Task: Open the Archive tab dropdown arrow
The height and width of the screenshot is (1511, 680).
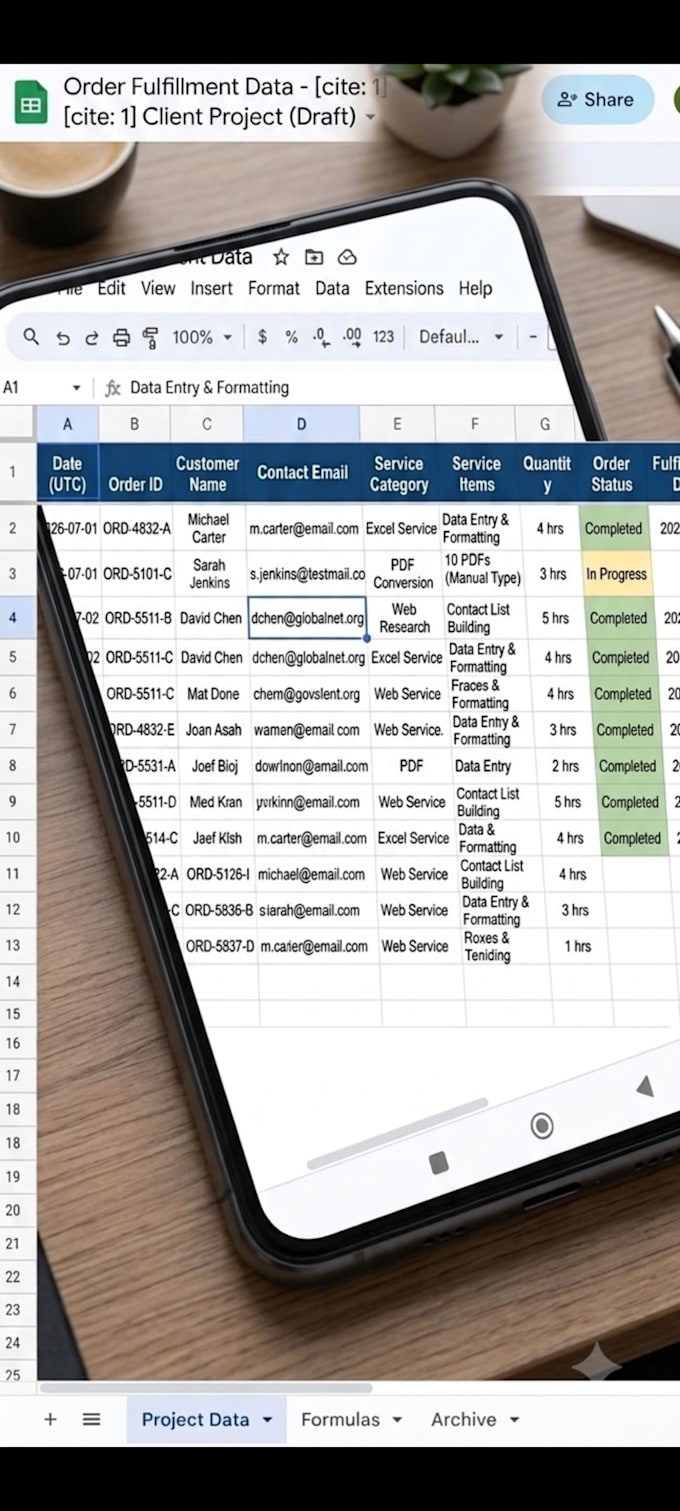Action: coord(514,1420)
